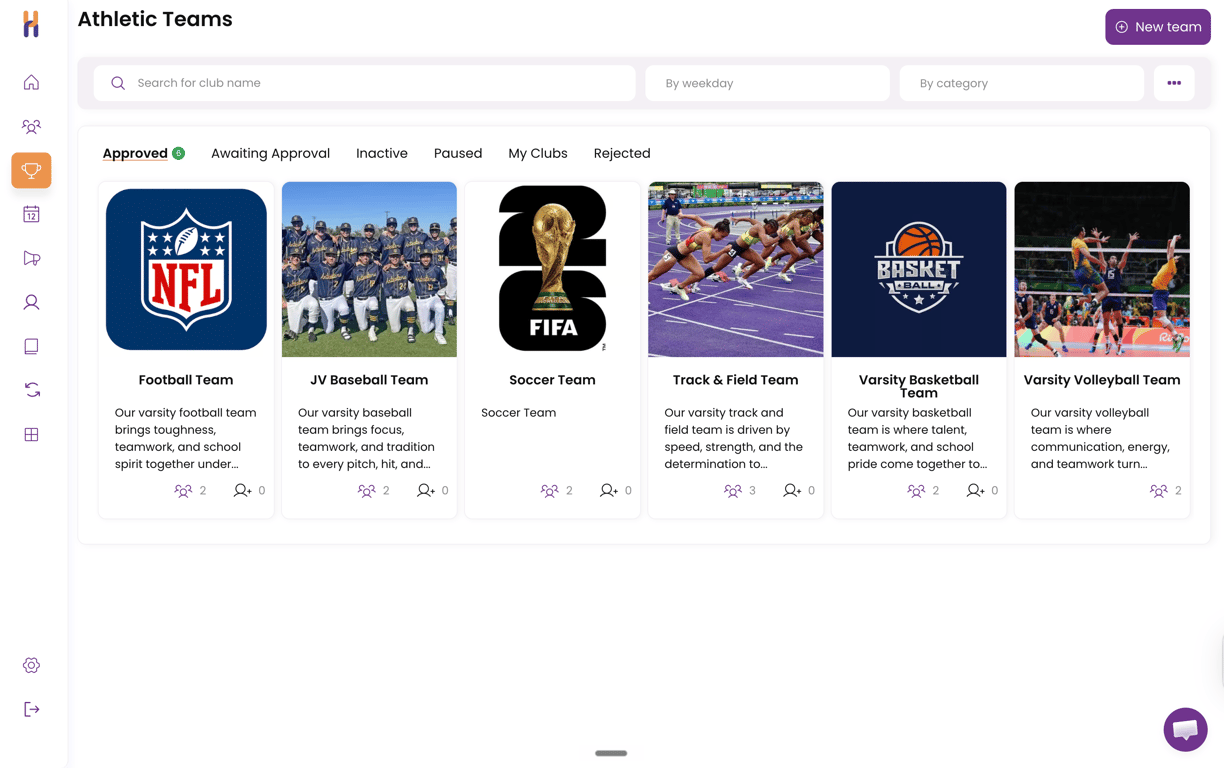Click add-member icon on Football Team card
Image resolution: width=1224 pixels, height=768 pixels.
(x=242, y=491)
